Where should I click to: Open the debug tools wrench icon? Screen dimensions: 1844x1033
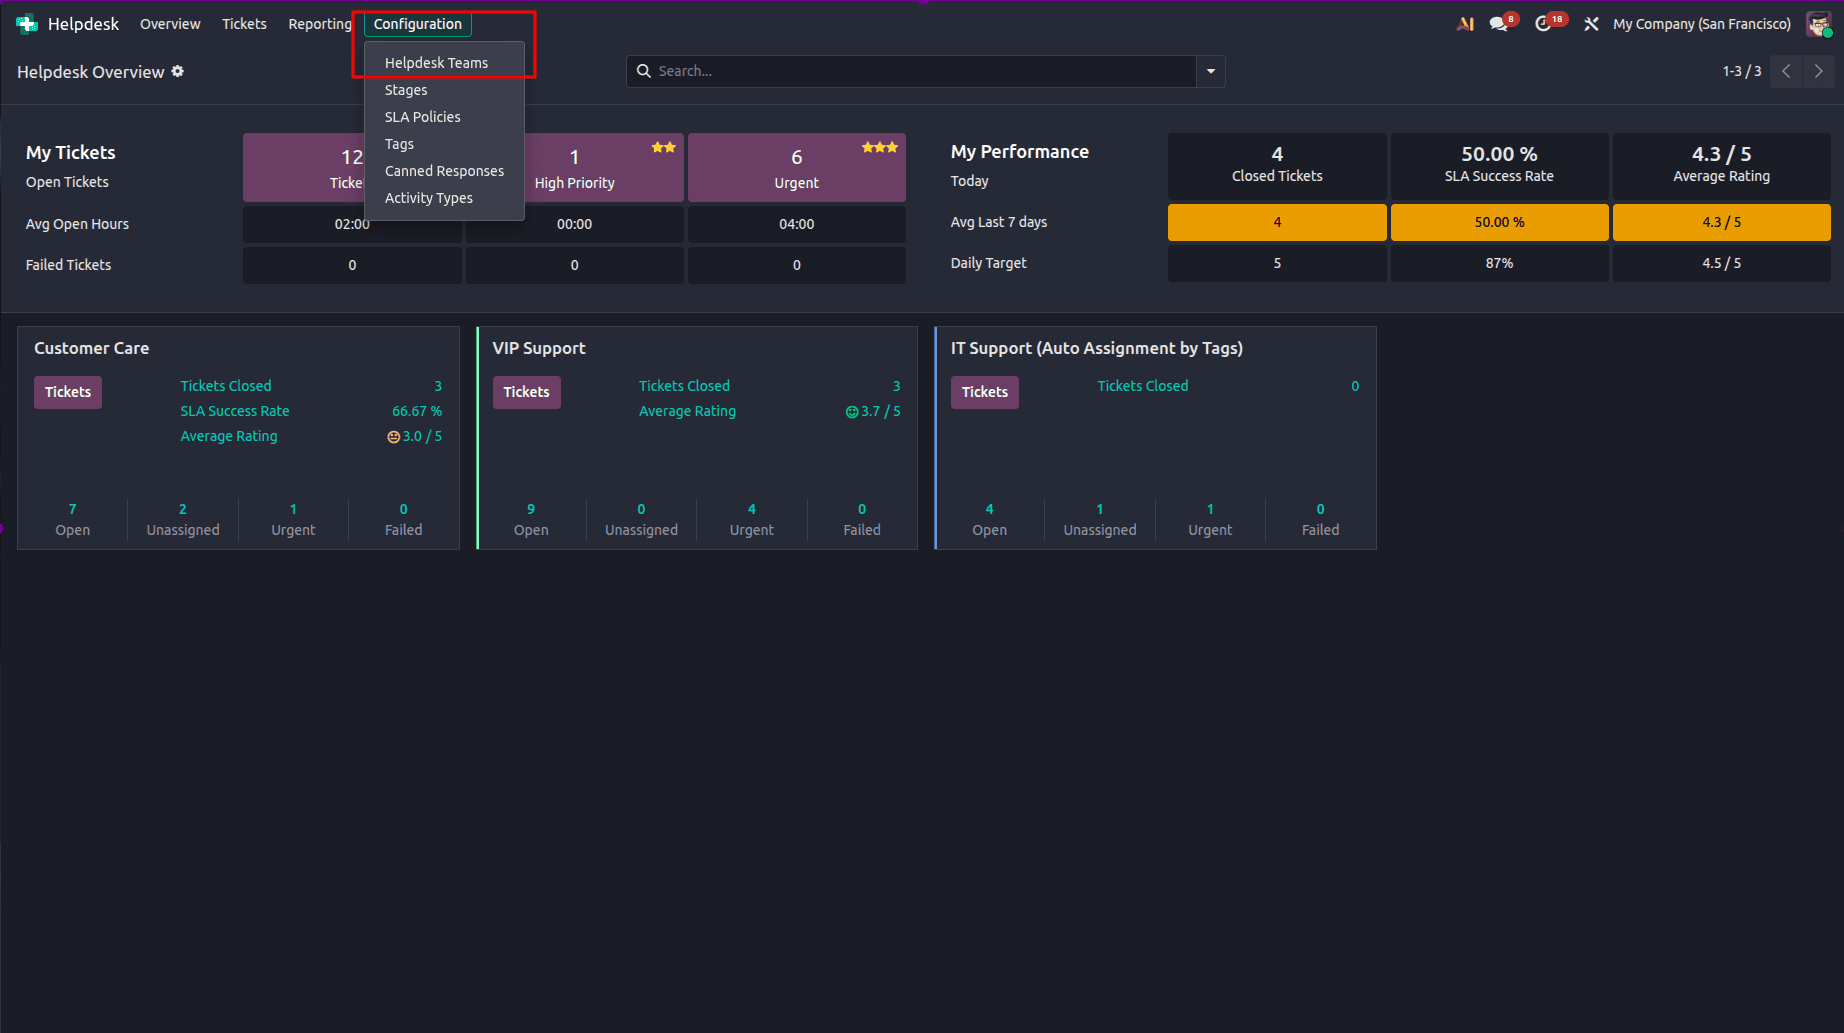[1591, 24]
